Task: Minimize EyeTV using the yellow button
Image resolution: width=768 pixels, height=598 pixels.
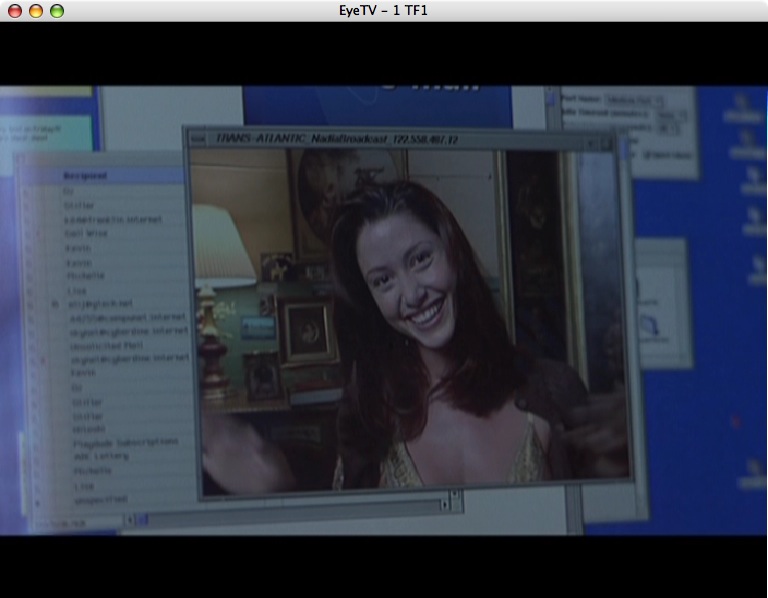Action: tap(36, 11)
